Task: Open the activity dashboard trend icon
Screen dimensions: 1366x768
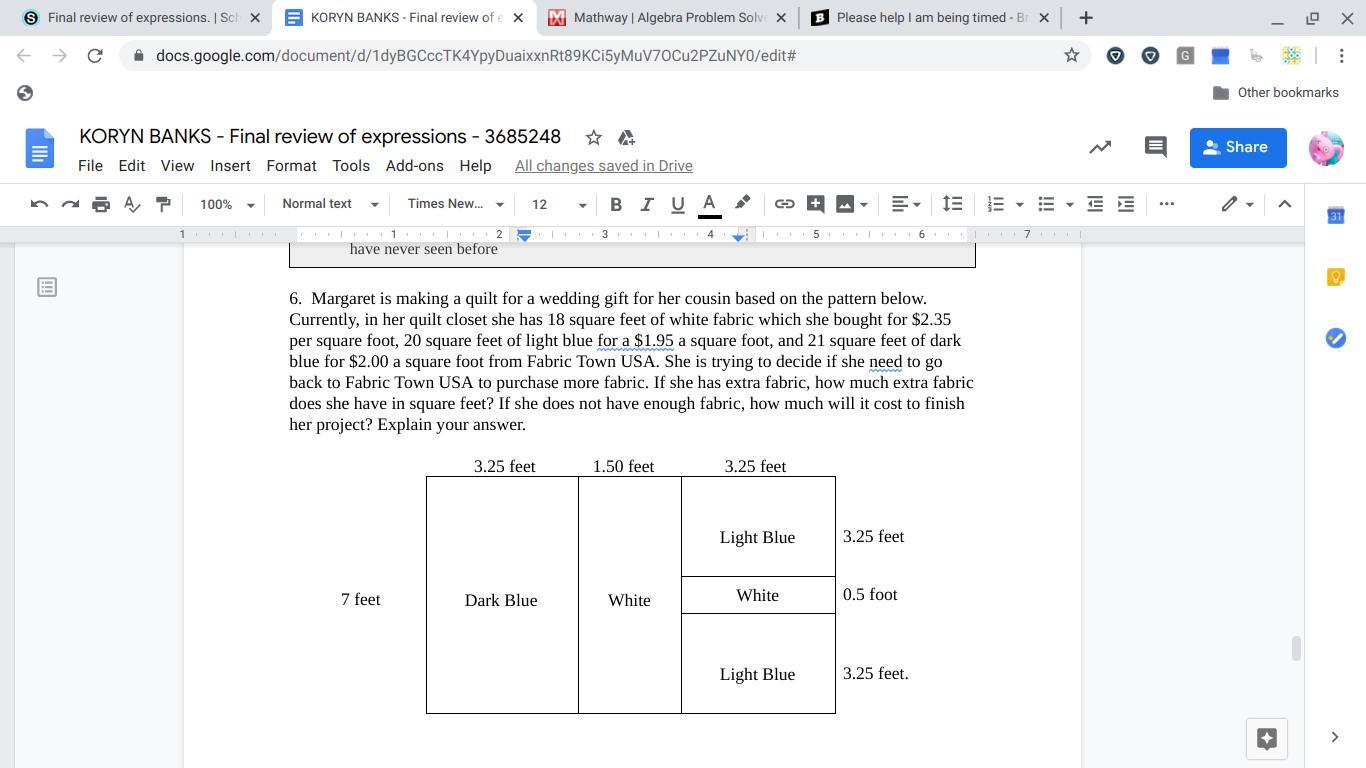Action: tap(1100, 147)
